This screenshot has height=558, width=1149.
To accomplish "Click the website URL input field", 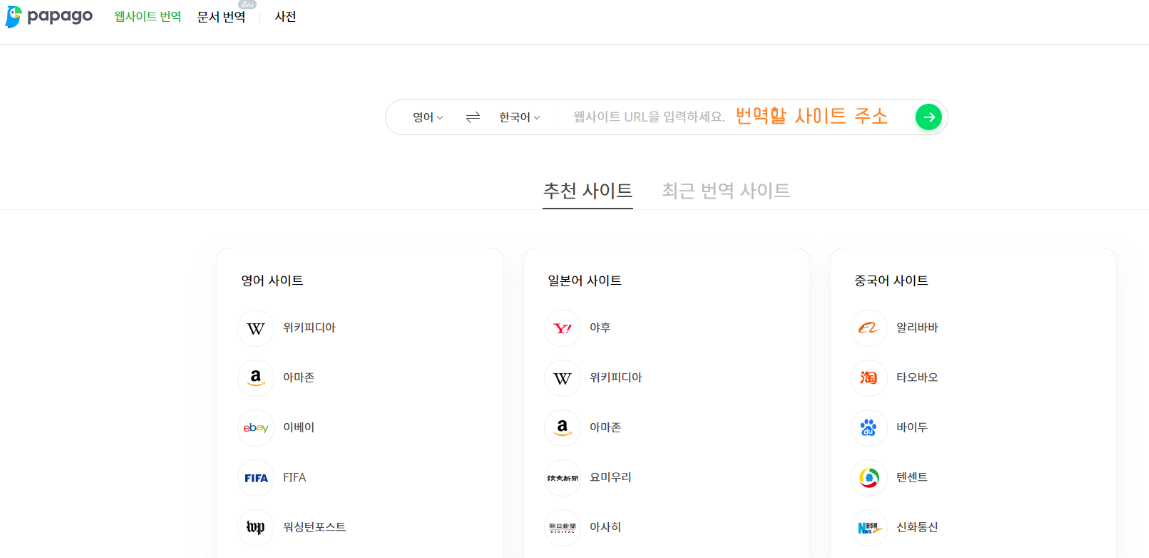I will coord(733,117).
